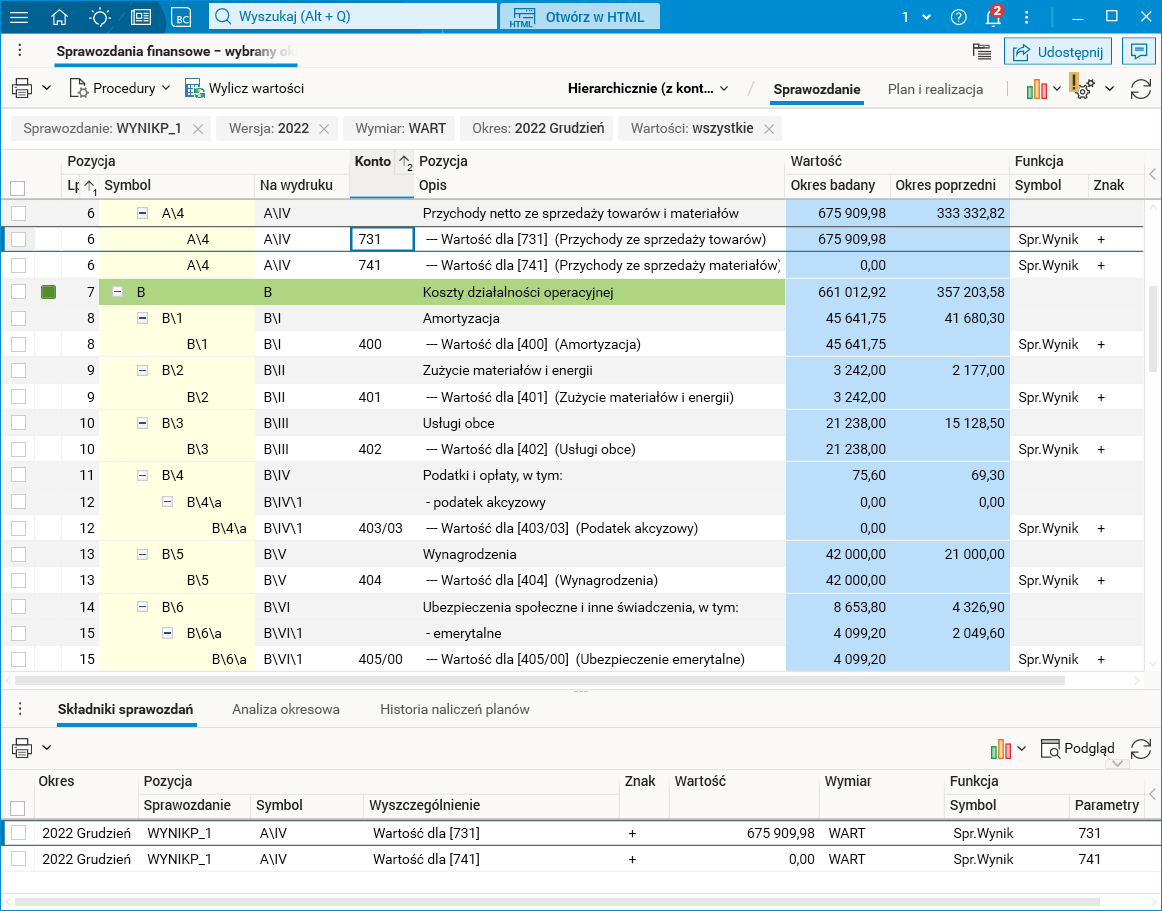Image resolution: width=1162 pixels, height=911 pixels.
Task: Collapse the B\4\a tree node
Action: [167, 502]
